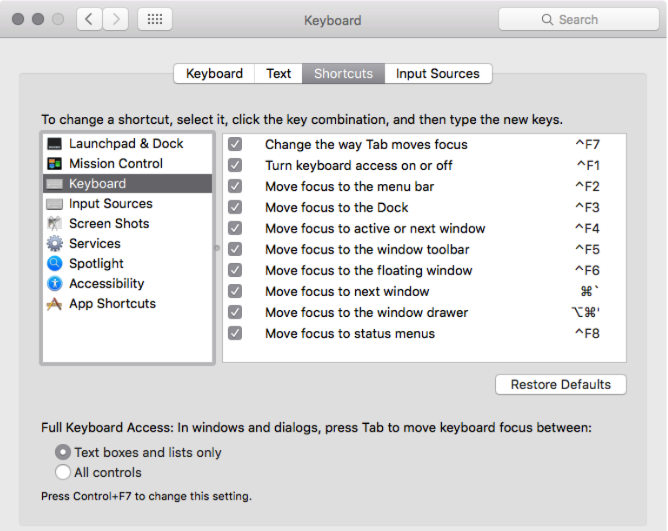Screen dimensions: 668x531
Task: Disable Move focus to active or next window
Action: pos(235,228)
